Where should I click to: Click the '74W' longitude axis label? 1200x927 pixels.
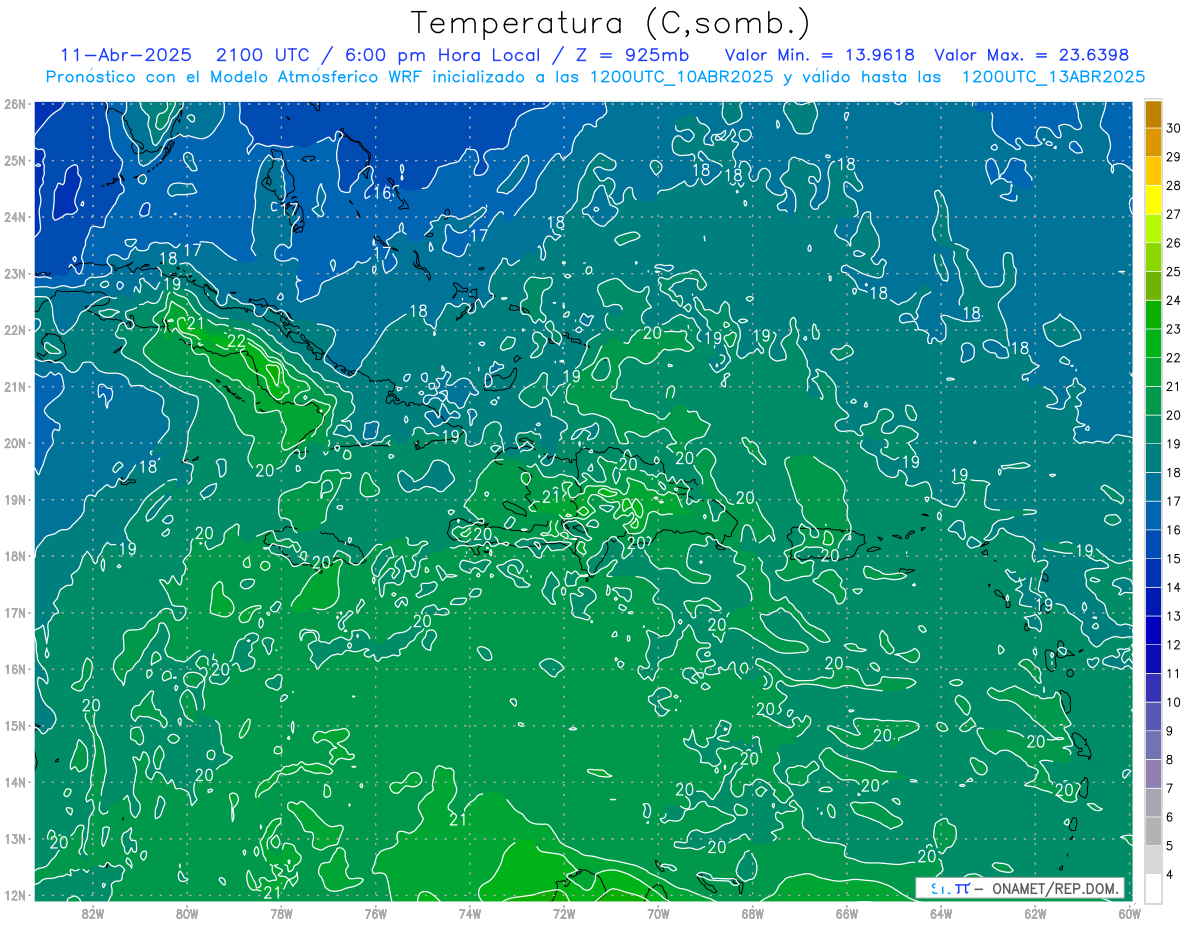point(469,913)
